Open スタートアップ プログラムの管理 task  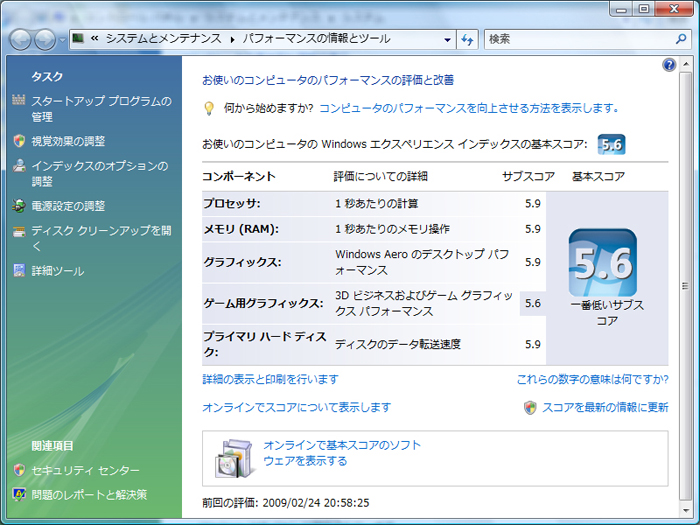(x=101, y=108)
